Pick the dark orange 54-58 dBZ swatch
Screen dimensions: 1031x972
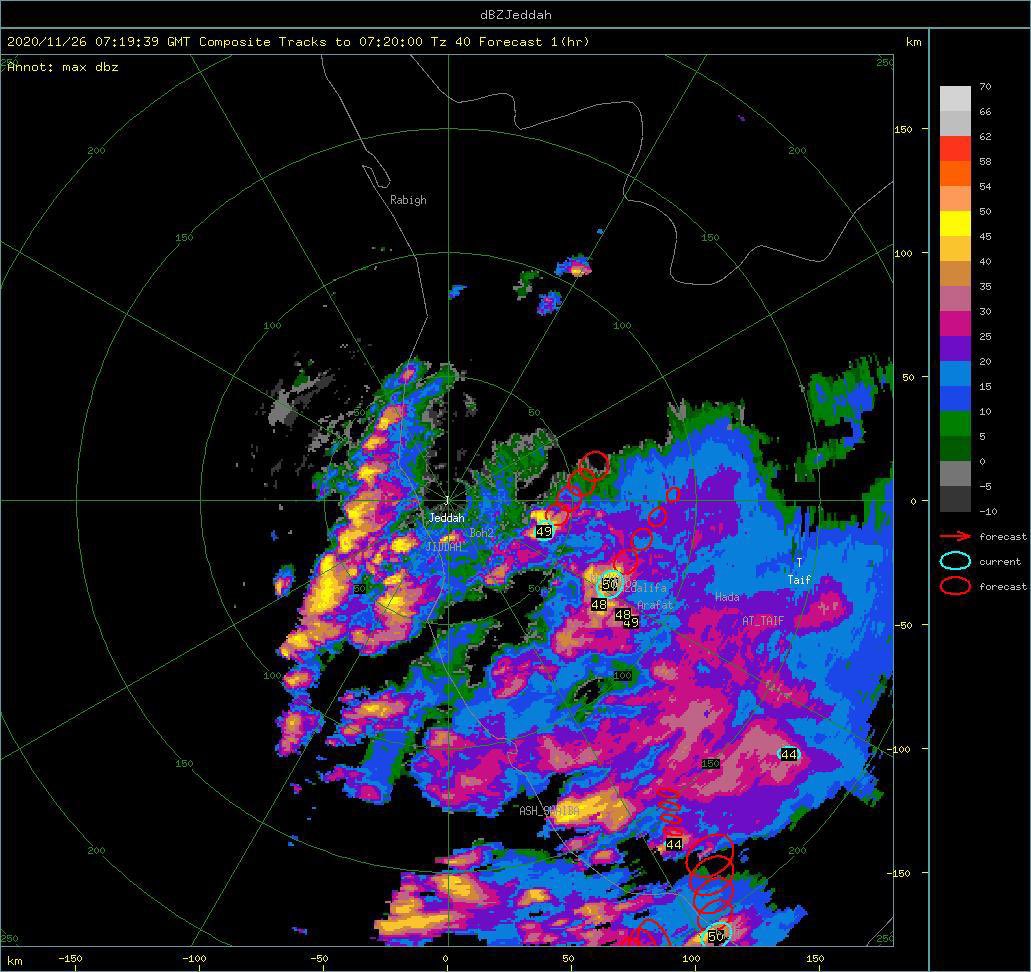[x=955, y=174]
